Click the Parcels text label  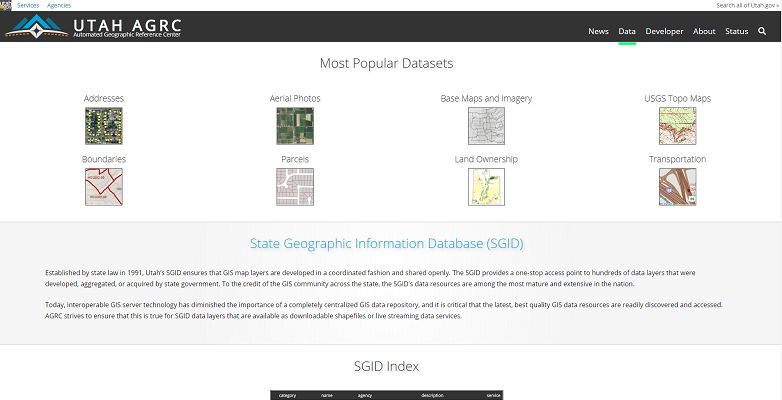[295, 159]
